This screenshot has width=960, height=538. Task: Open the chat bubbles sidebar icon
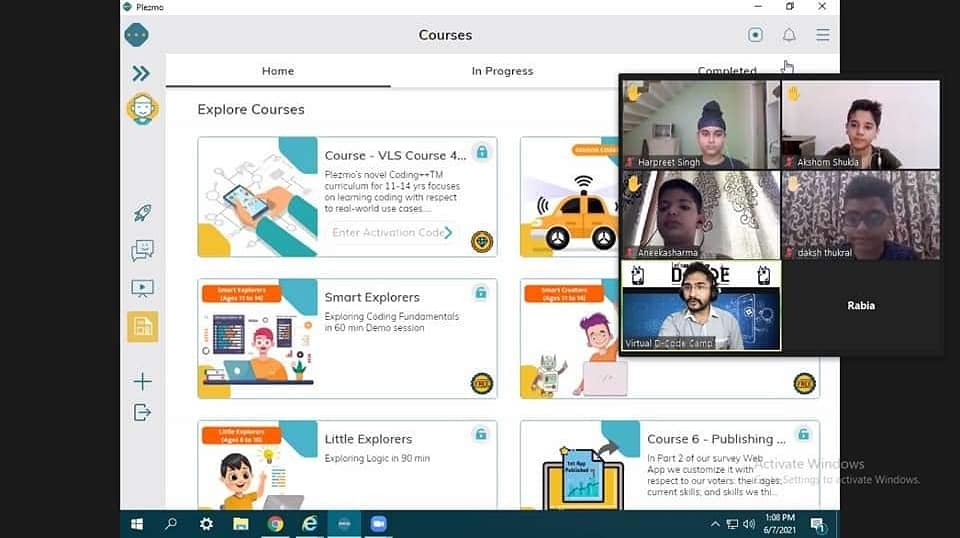(143, 250)
